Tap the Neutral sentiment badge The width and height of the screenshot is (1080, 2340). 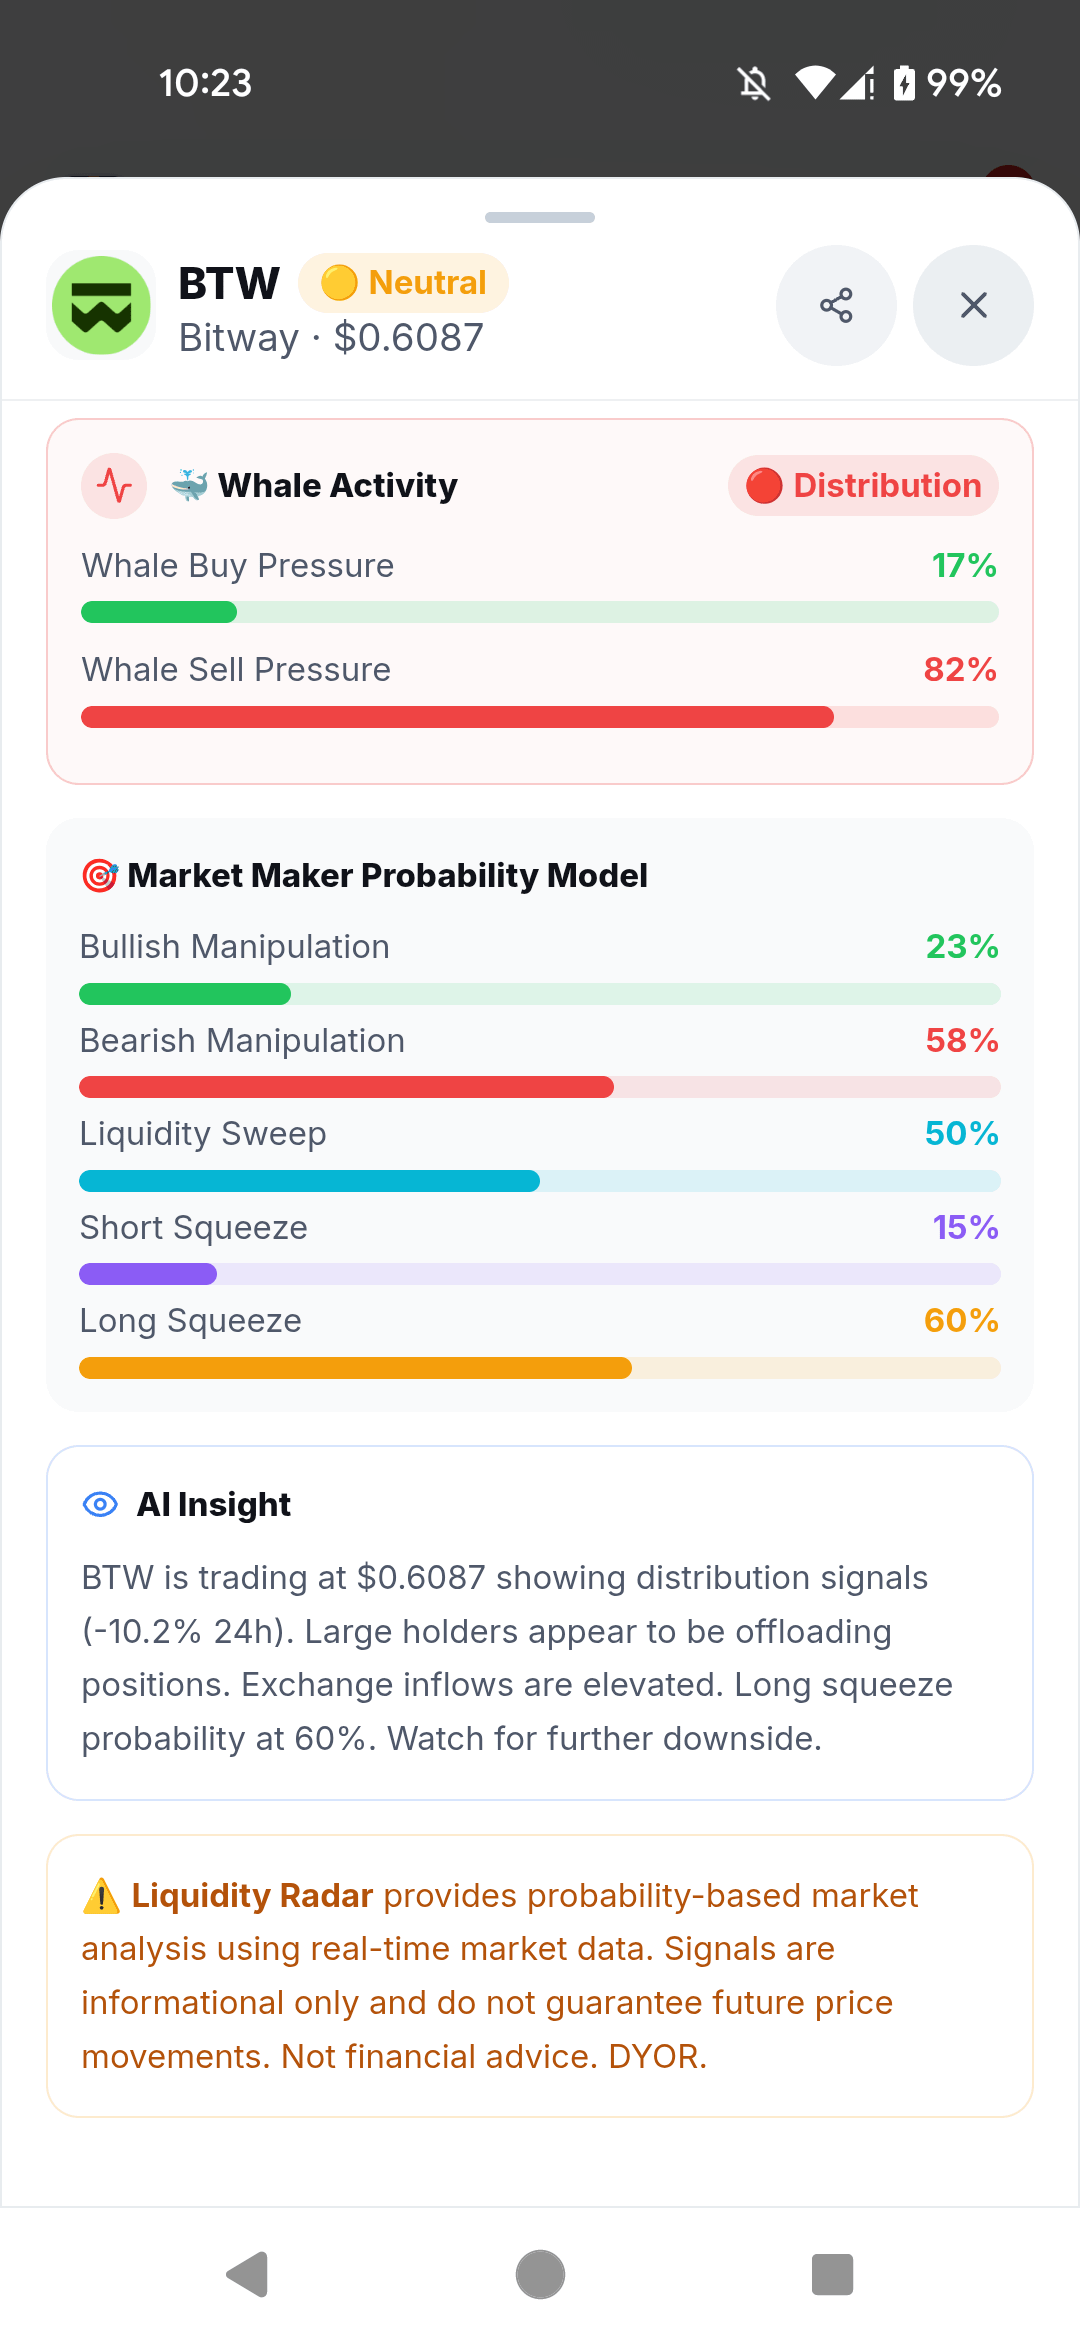tap(403, 283)
